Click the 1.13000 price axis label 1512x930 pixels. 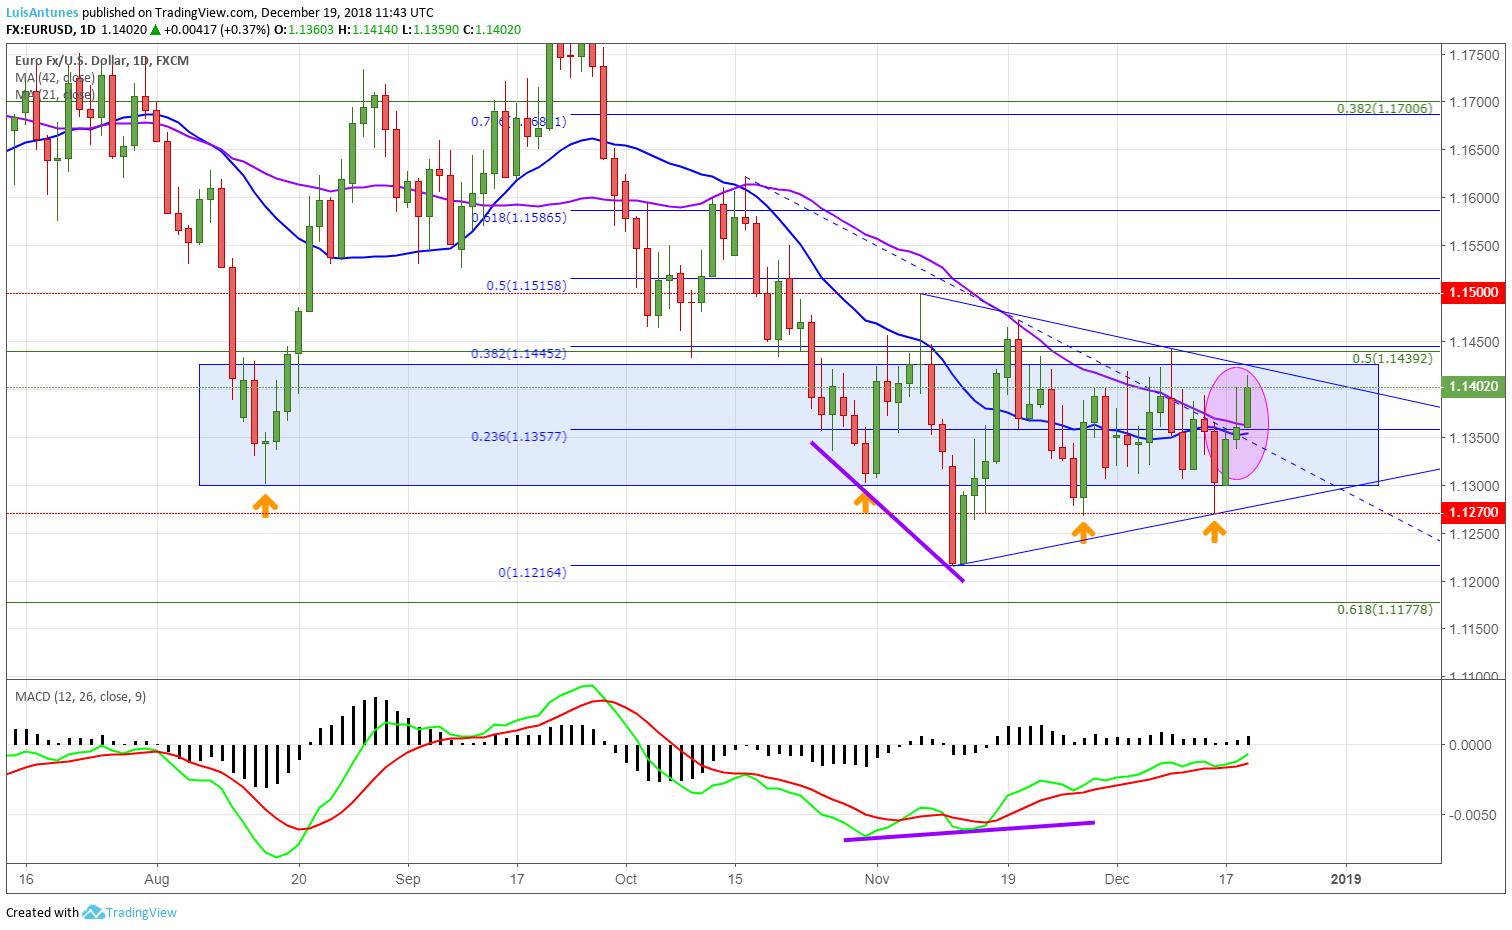(1474, 486)
